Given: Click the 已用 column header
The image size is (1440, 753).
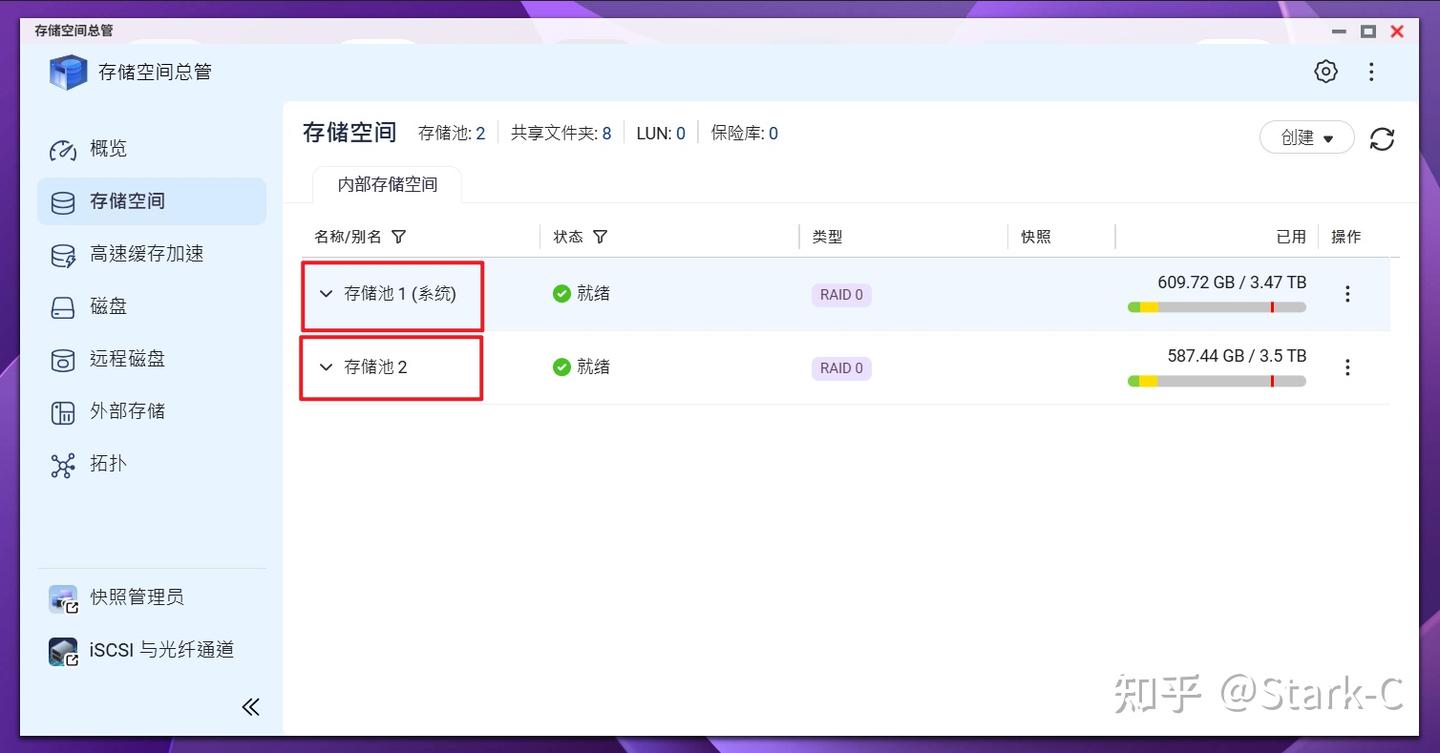Looking at the screenshot, I should click(1291, 237).
